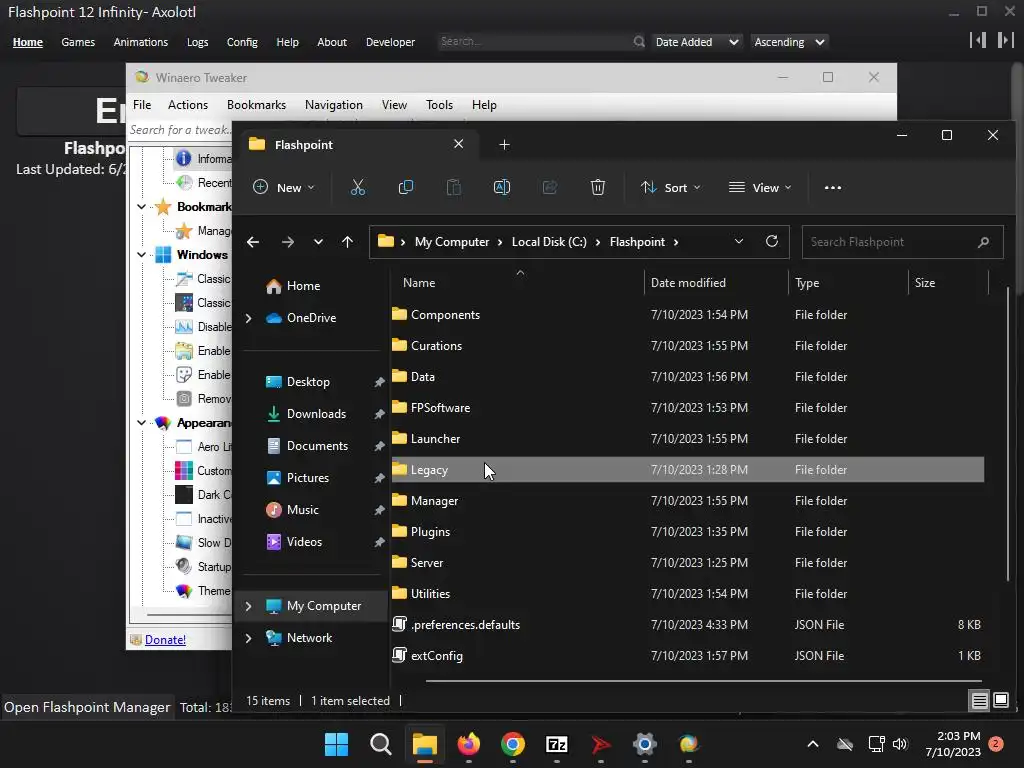Add a new Explorer tab
Image resolution: width=1024 pixels, height=768 pixels.
tap(504, 144)
